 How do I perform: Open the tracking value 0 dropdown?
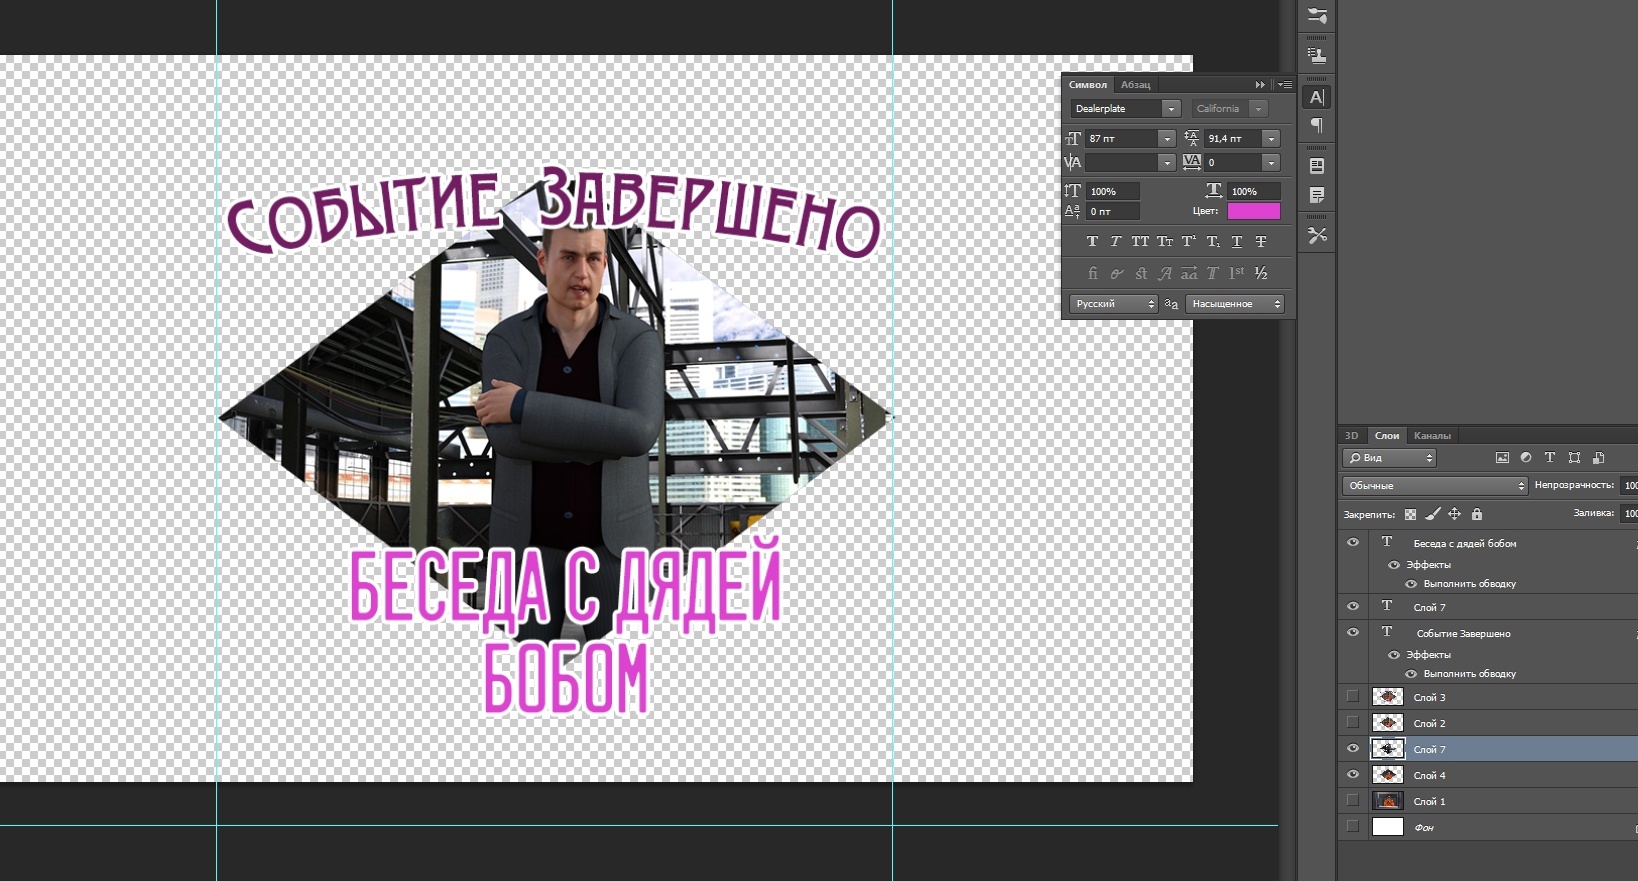[x=1271, y=163]
